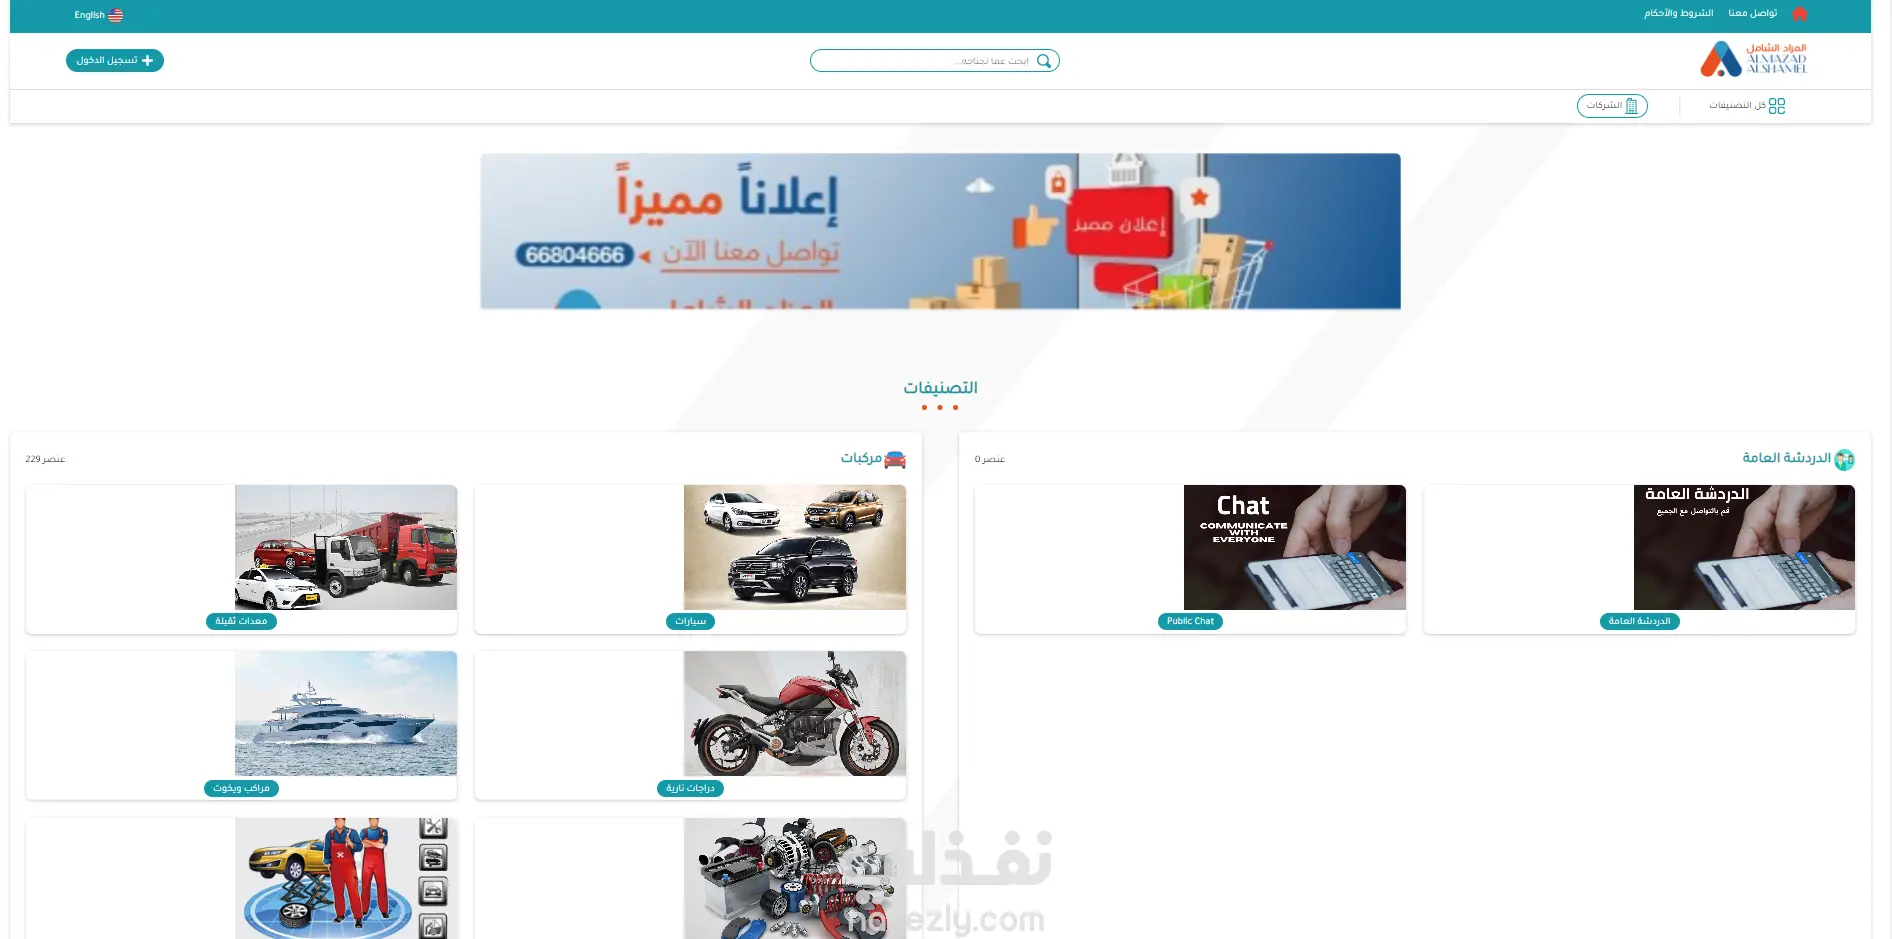Click the search magnifier icon
This screenshot has height=939, width=1892.
coord(1044,61)
